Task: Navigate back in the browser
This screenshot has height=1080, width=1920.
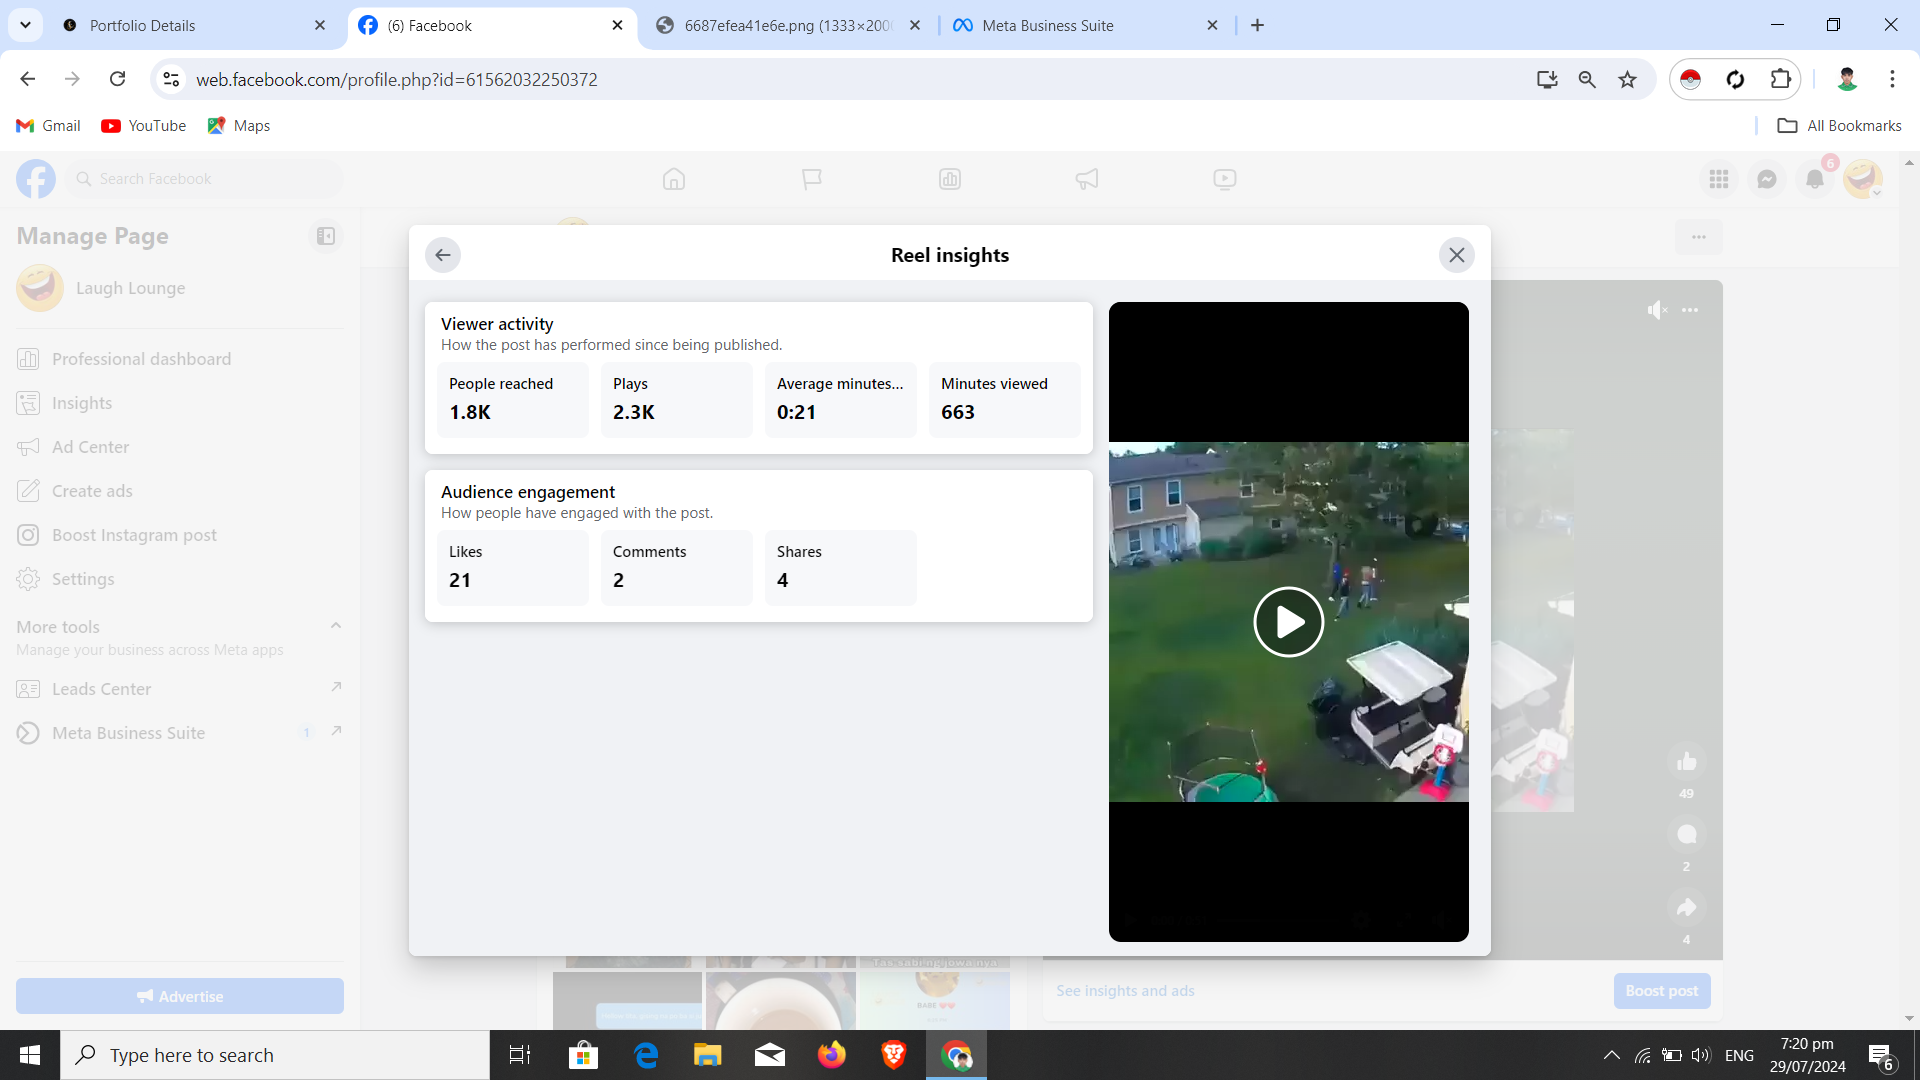Action: 28,79
